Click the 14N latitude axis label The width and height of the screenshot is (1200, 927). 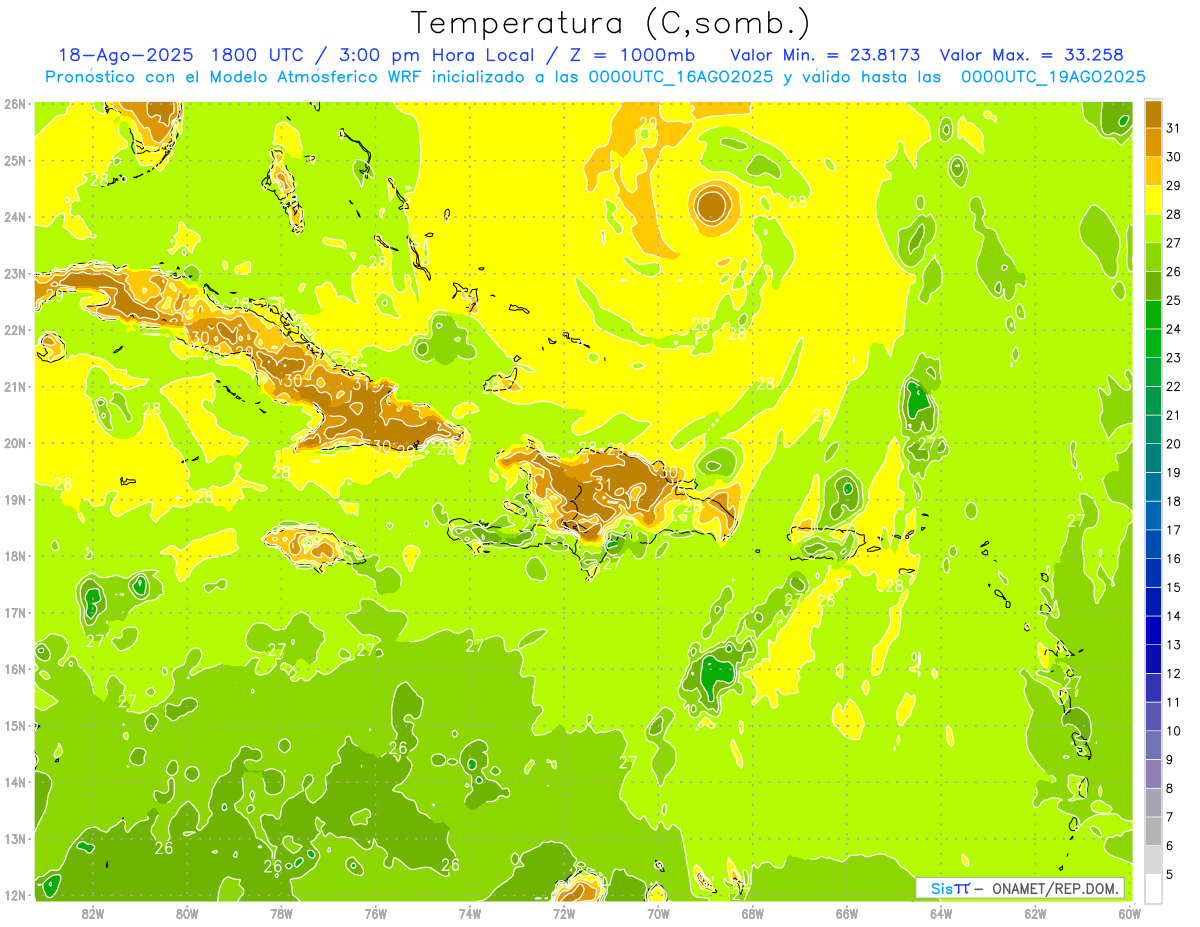pyautogui.click(x=15, y=782)
